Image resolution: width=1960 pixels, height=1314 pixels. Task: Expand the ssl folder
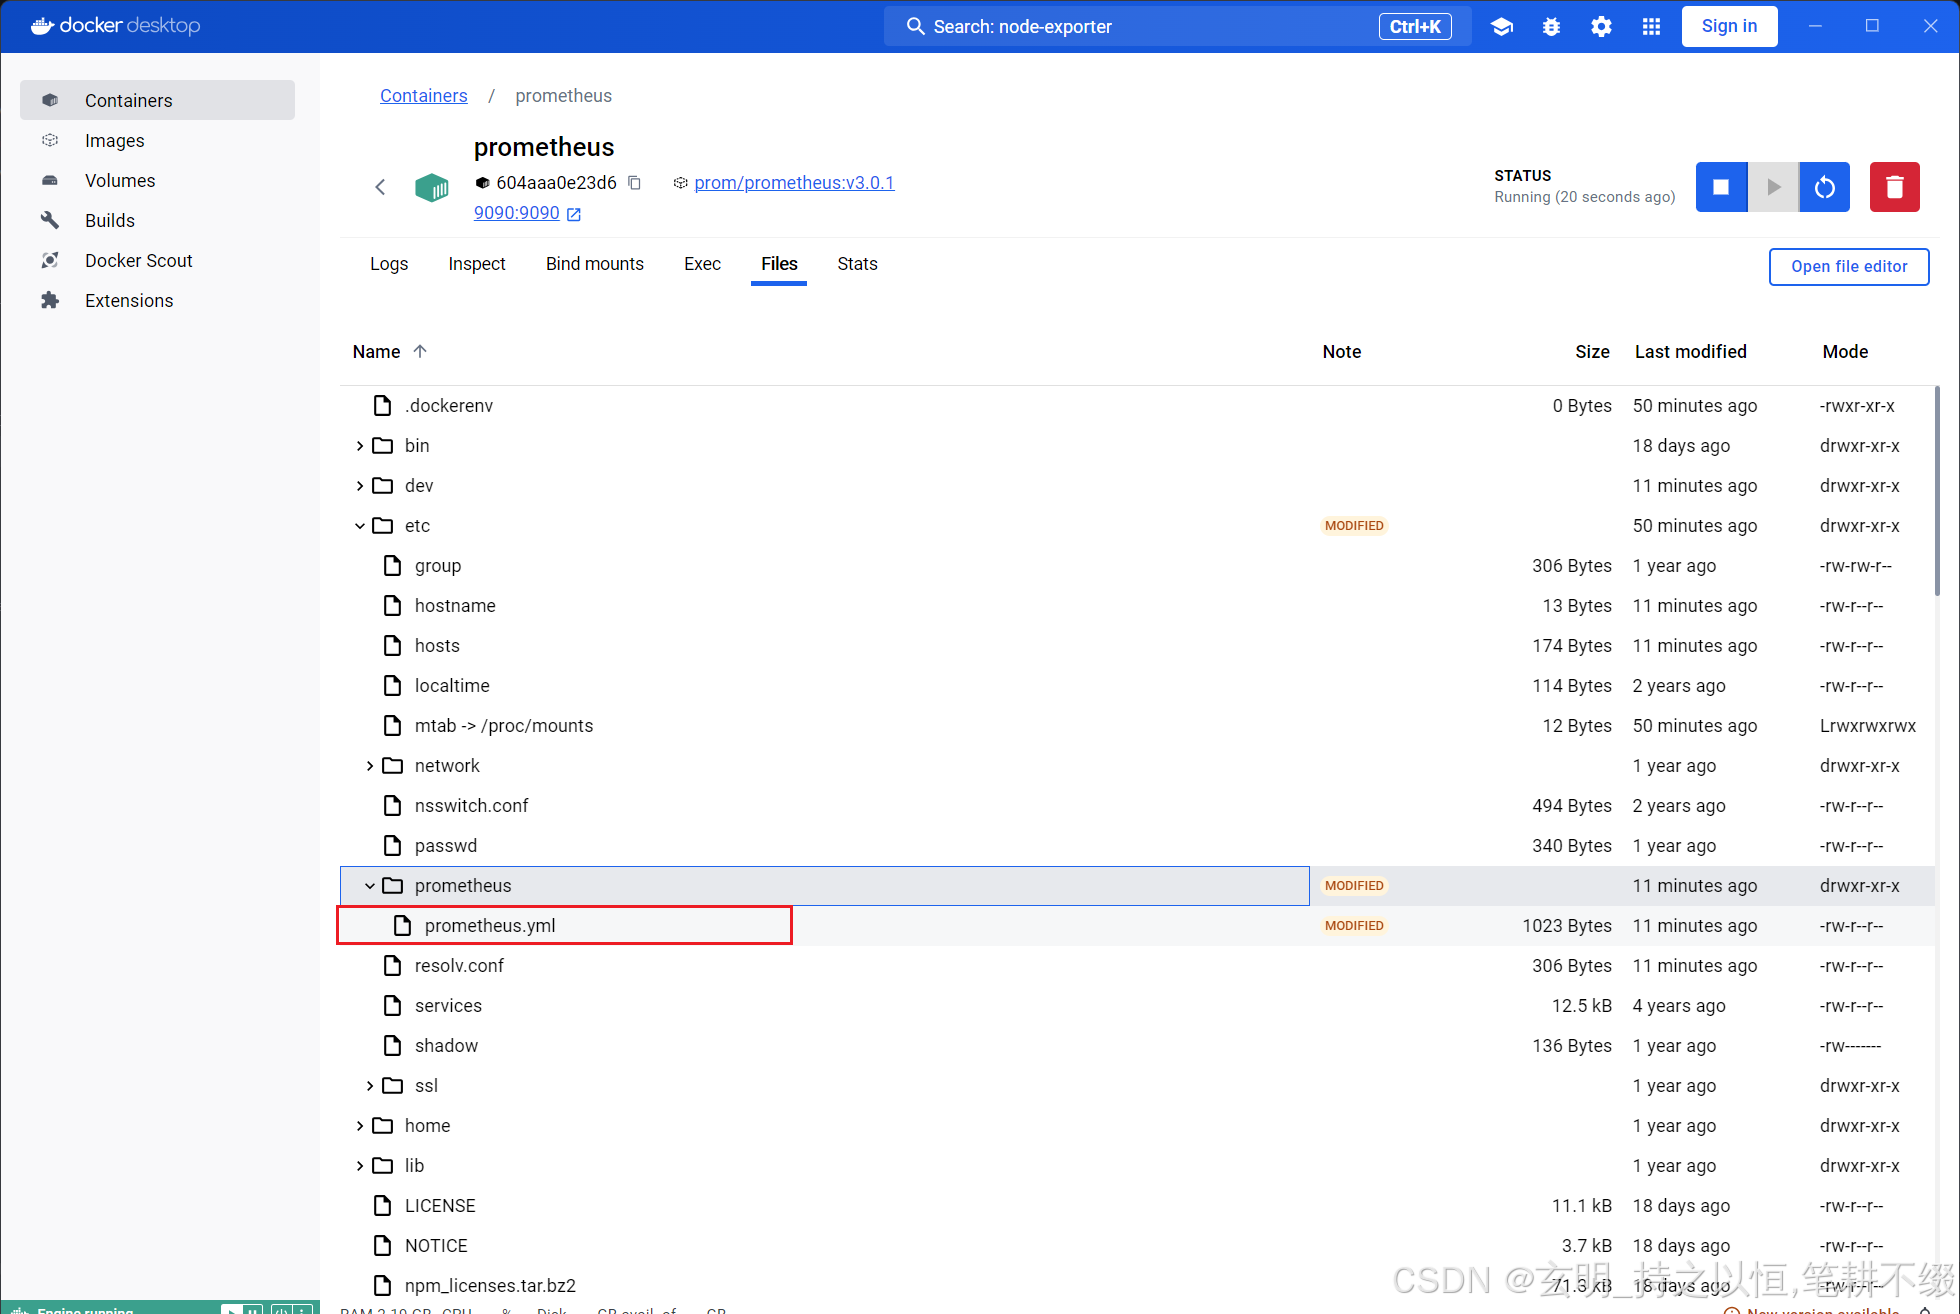pyautogui.click(x=370, y=1086)
